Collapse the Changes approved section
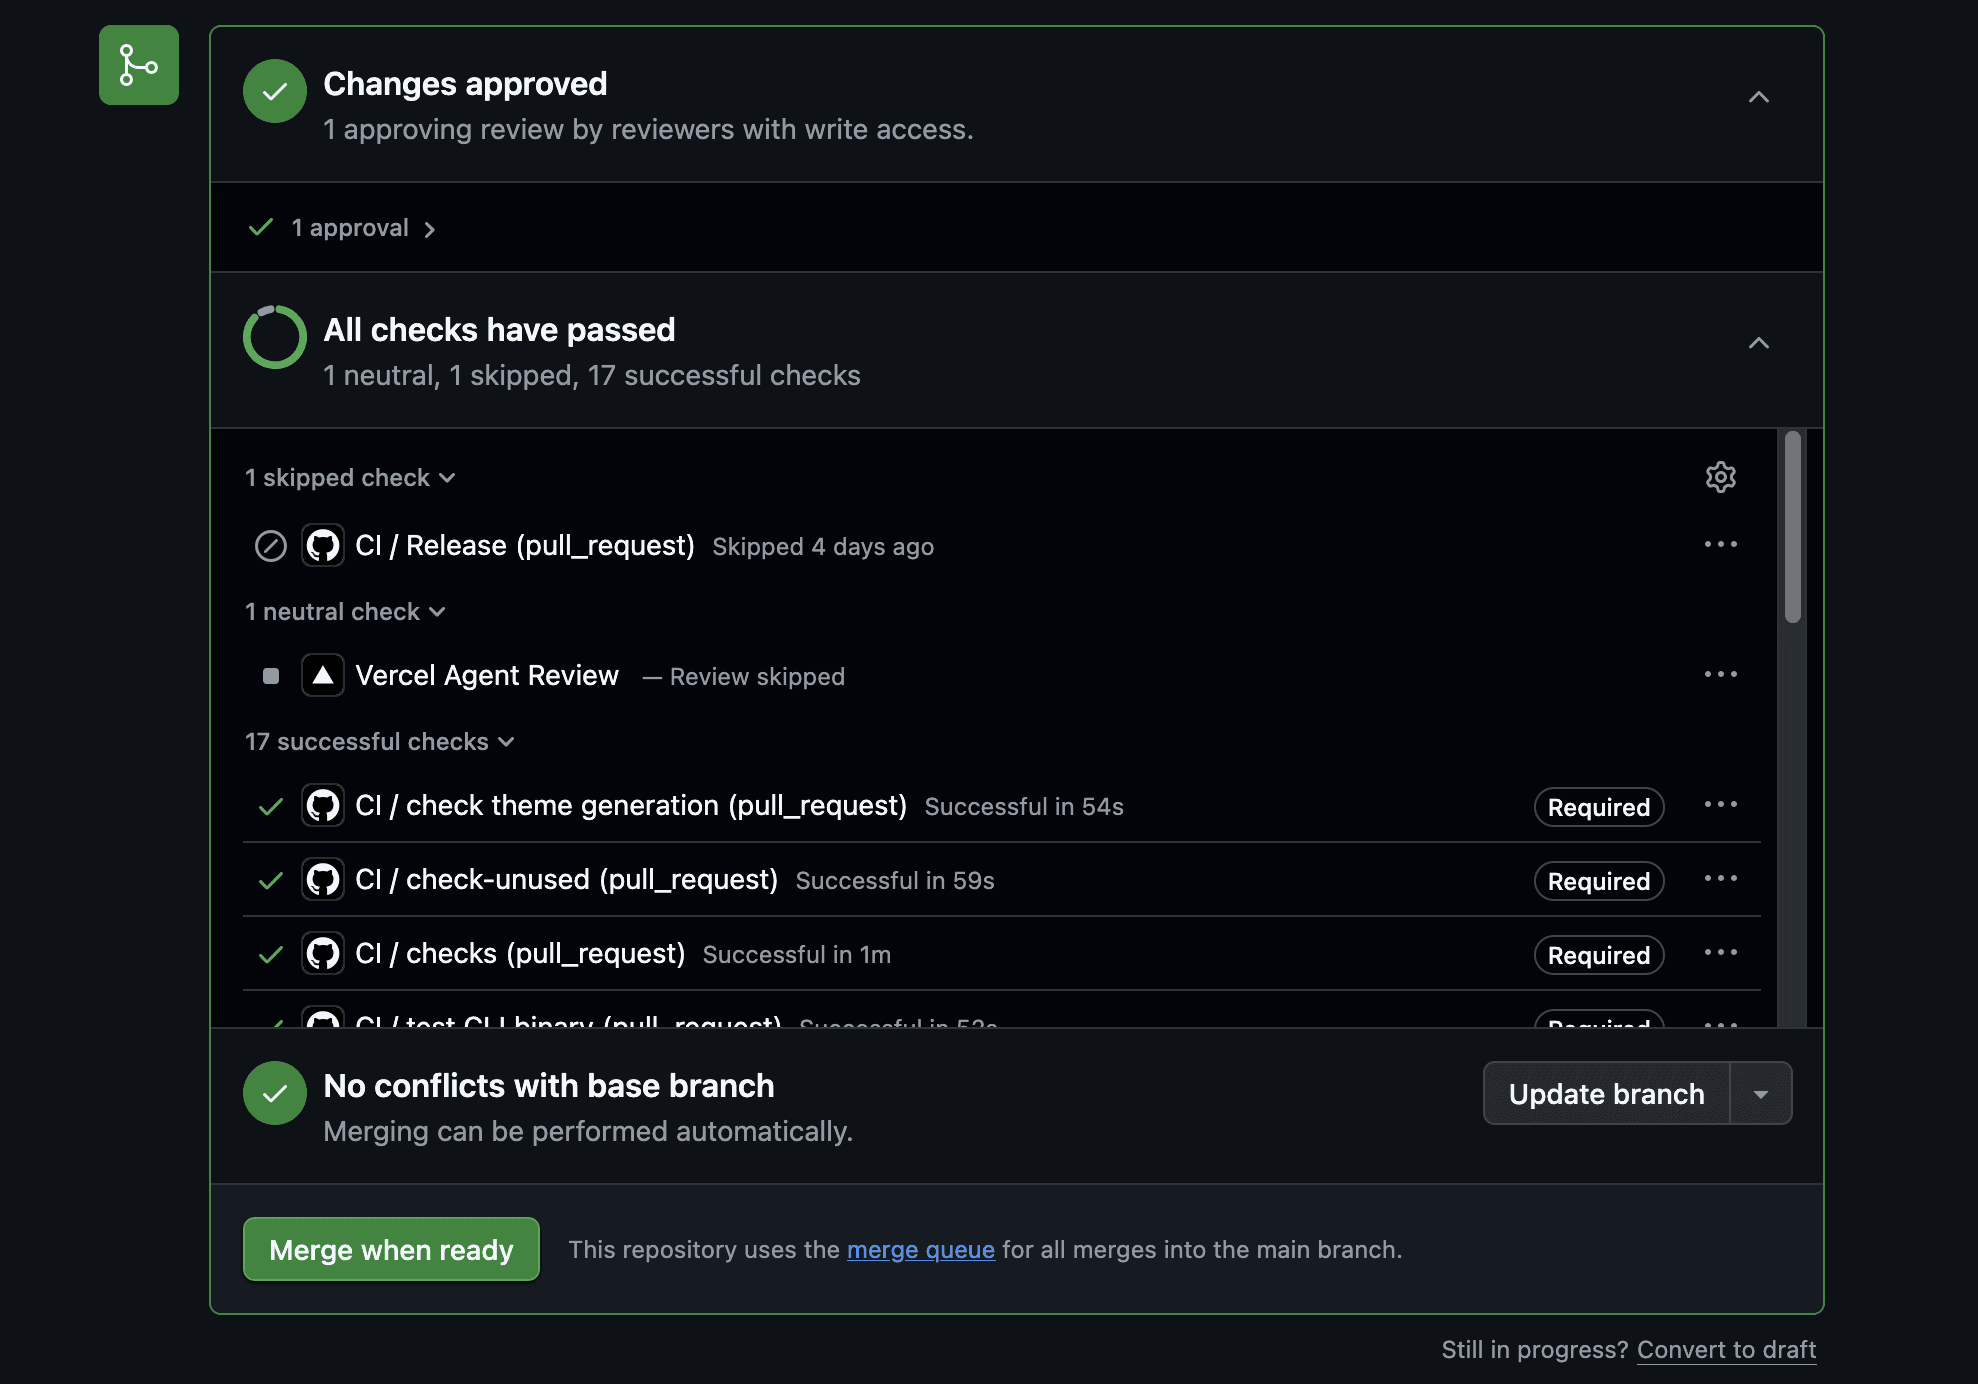Viewport: 1978px width, 1384px height. [1760, 97]
